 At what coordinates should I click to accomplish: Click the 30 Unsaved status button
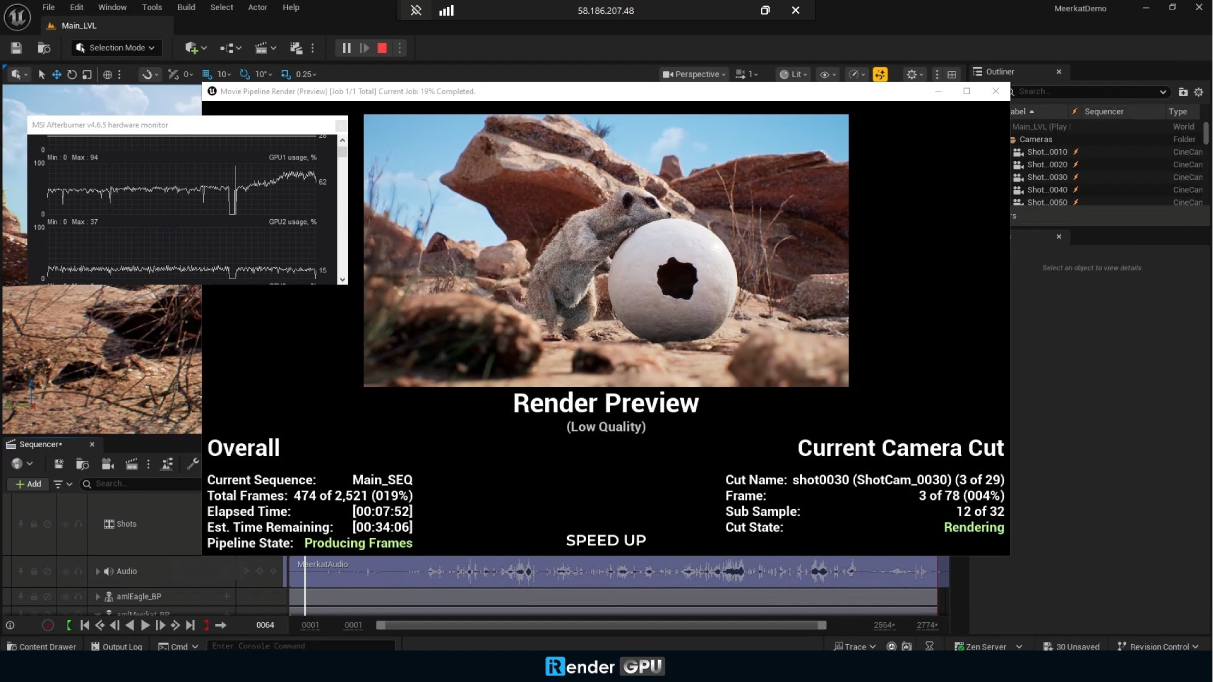coord(1071,647)
